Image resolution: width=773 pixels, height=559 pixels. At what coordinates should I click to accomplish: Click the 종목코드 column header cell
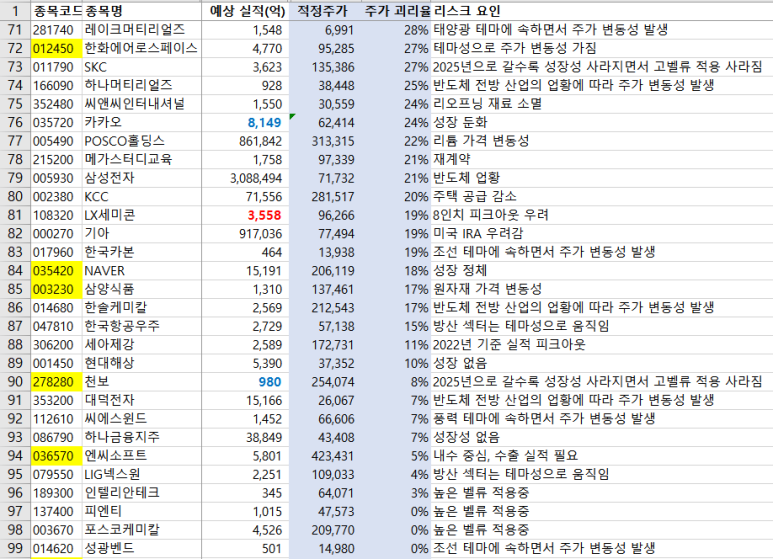click(57, 10)
